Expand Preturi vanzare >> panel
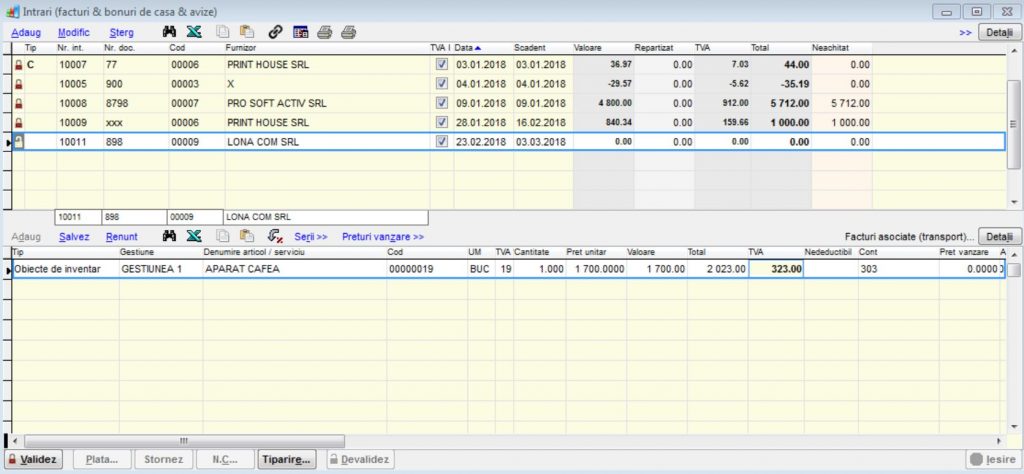 coord(383,237)
